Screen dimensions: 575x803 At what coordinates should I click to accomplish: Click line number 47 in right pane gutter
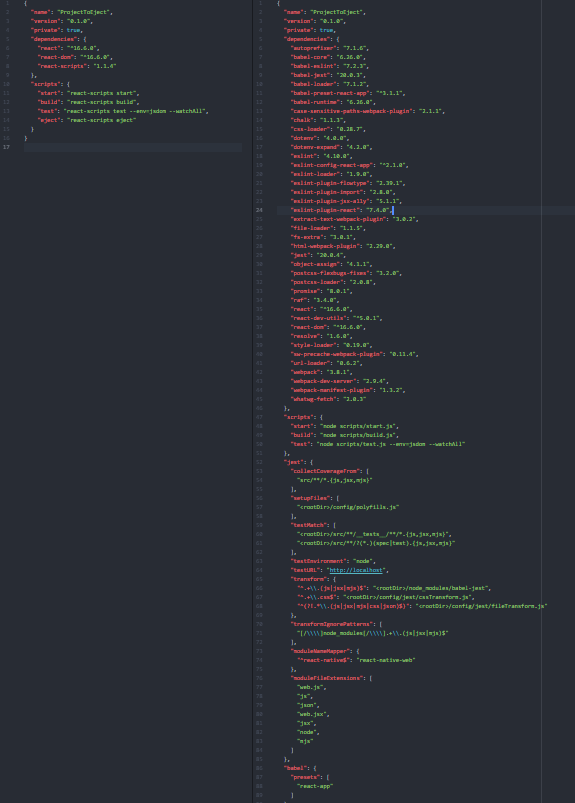260,417
